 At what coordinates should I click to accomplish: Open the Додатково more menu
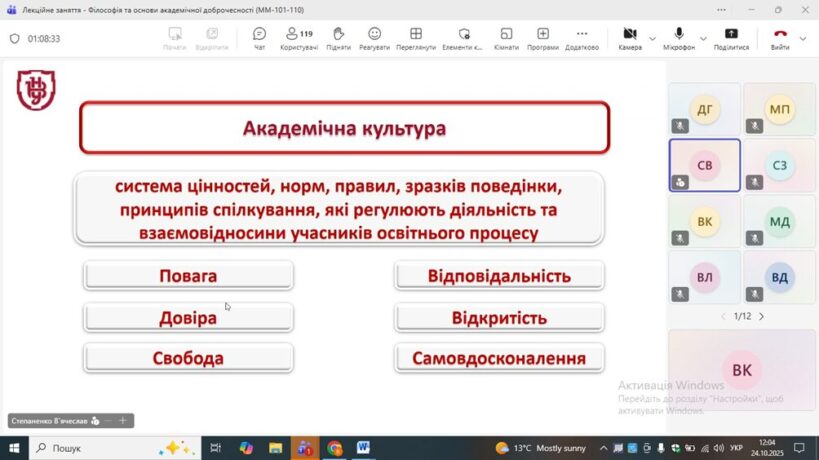pyautogui.click(x=582, y=38)
